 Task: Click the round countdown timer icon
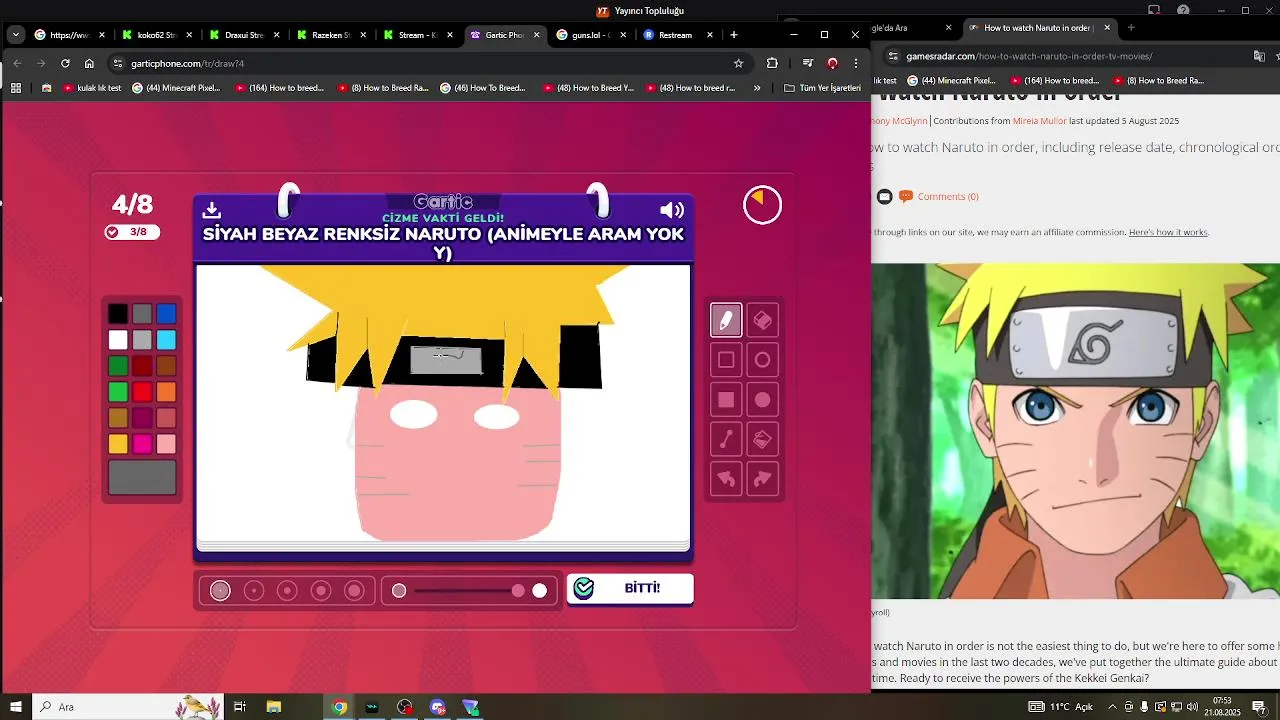(762, 205)
